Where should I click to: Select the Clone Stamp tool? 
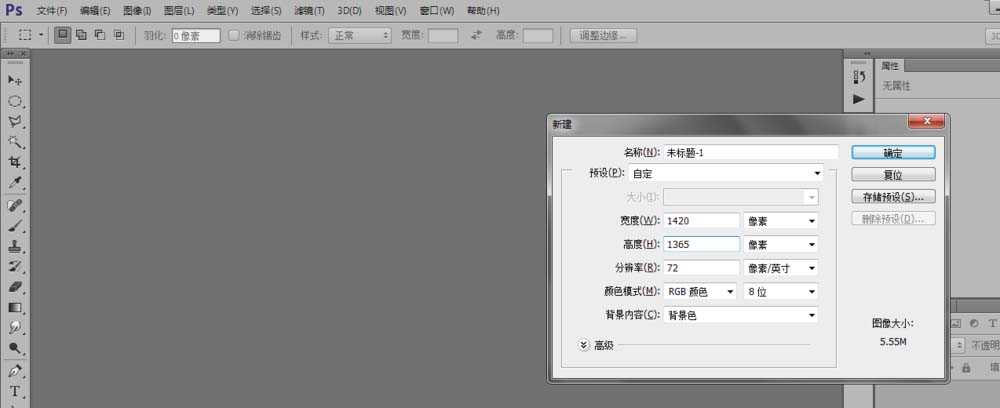15,246
